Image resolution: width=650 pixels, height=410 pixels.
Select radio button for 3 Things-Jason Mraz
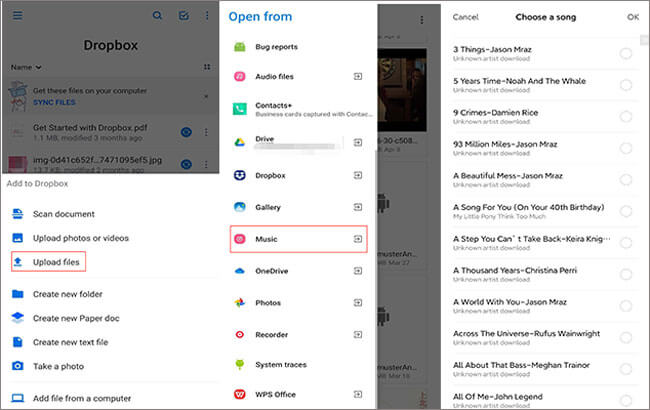click(x=626, y=53)
